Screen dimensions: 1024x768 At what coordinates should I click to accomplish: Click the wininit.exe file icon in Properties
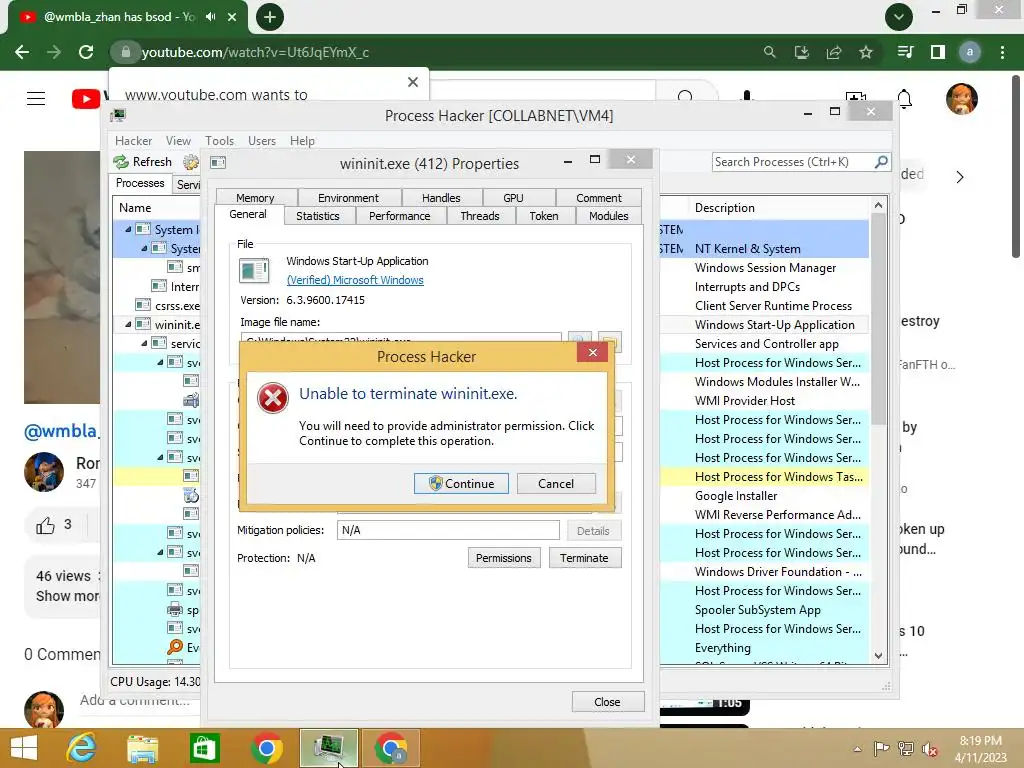(254, 270)
